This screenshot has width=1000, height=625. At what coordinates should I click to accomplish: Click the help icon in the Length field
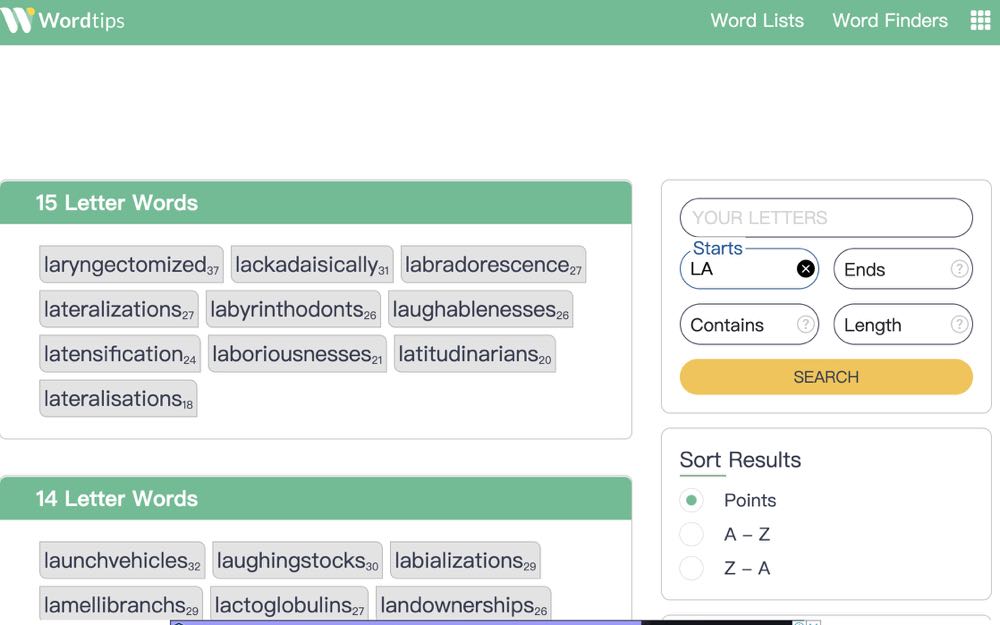(x=958, y=325)
